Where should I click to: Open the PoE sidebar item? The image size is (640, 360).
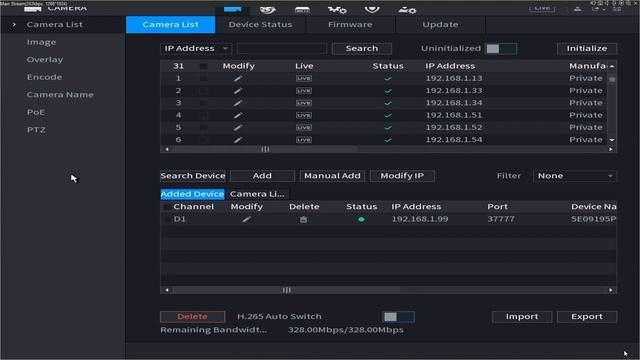tap(36, 112)
